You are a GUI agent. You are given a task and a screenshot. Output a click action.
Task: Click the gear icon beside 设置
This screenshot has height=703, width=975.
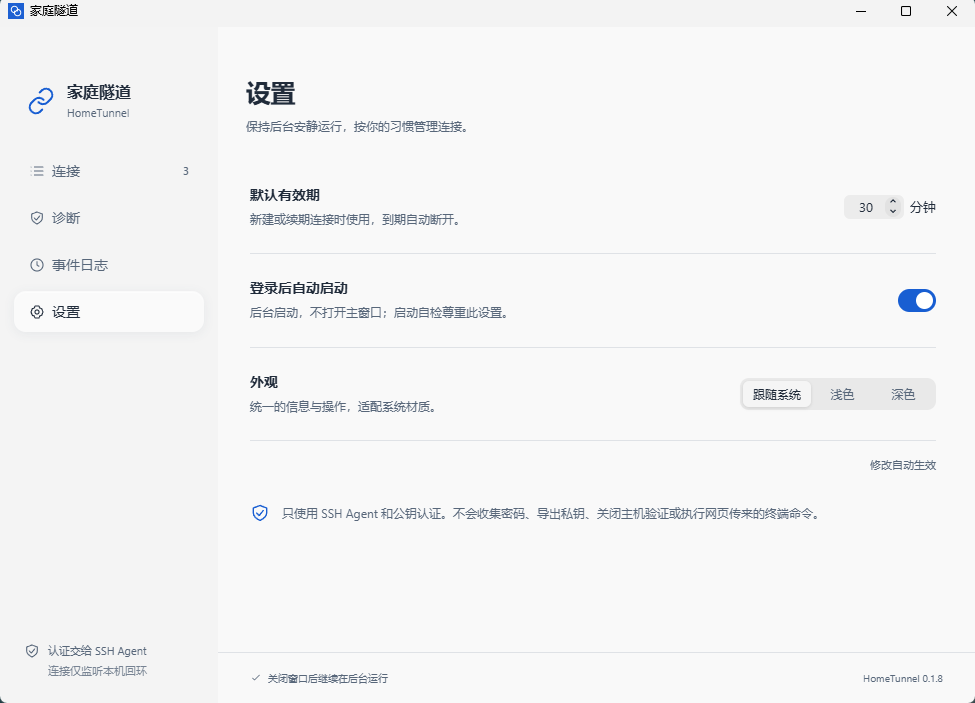37,312
